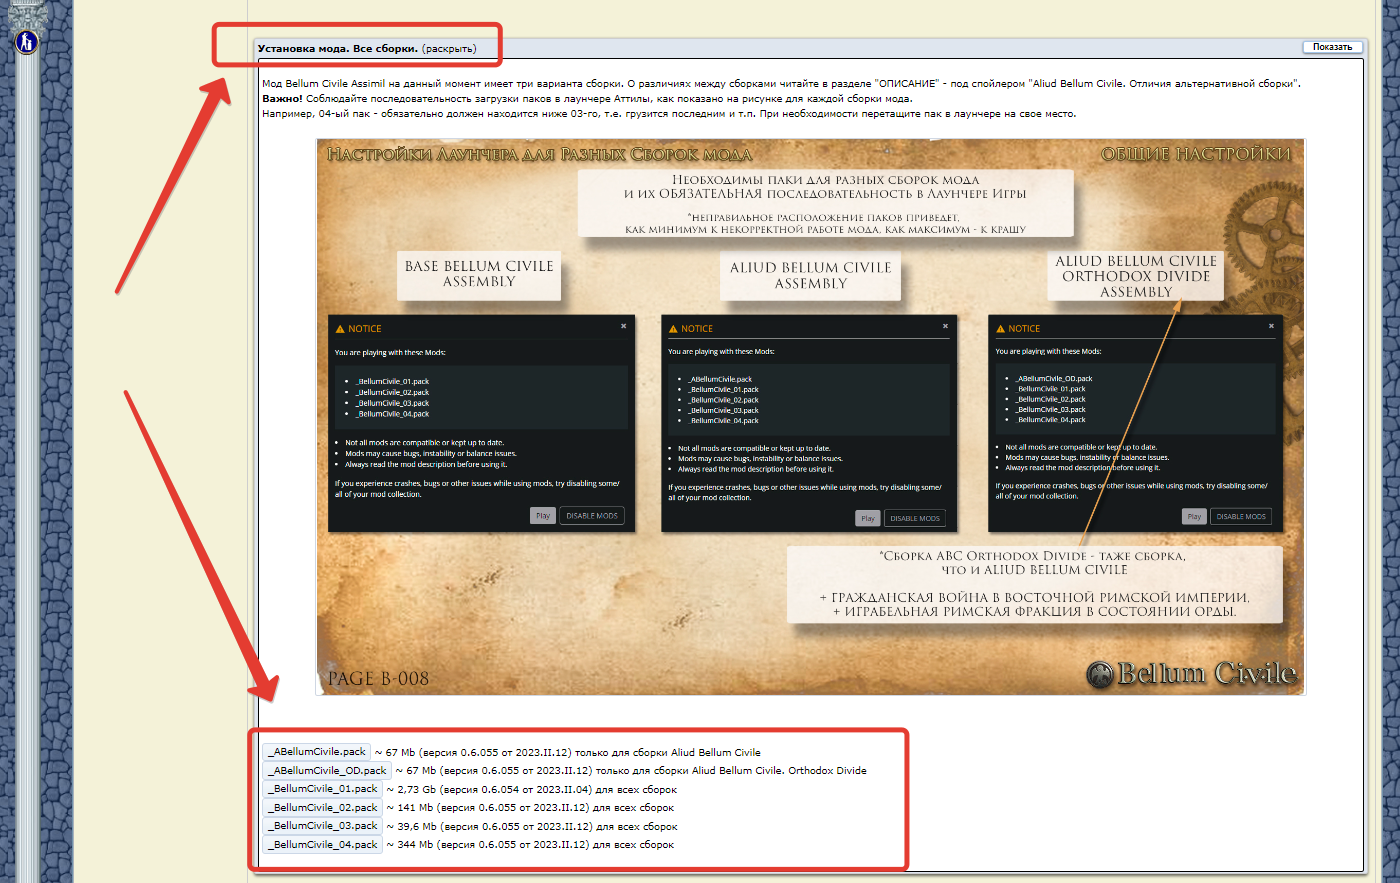This screenshot has height=883, width=1400.
Task: Open the _BellumCivile_02.pack link
Action: (x=322, y=808)
